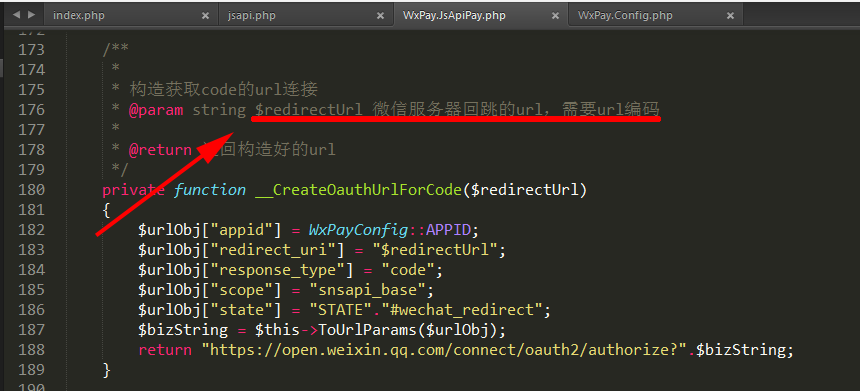Click the private keyword on line 180
The height and width of the screenshot is (391, 860).
133,190
